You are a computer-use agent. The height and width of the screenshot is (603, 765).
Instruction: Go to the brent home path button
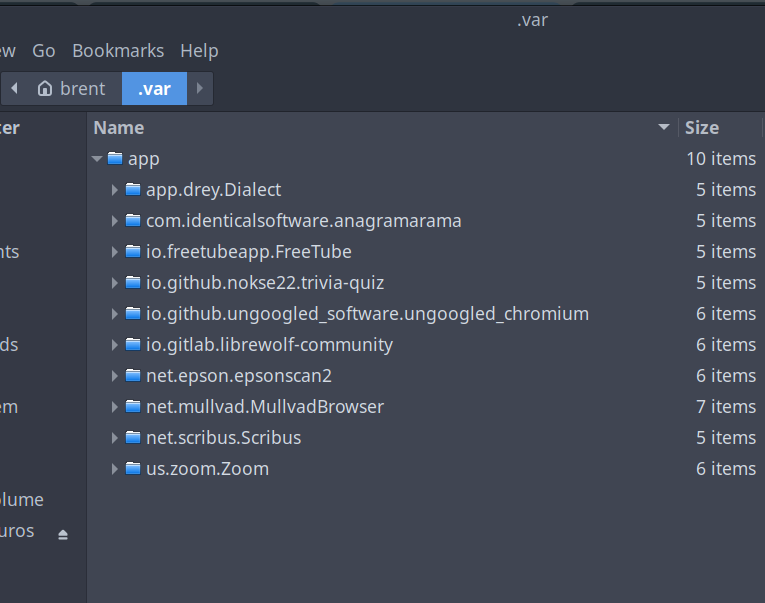tap(72, 89)
